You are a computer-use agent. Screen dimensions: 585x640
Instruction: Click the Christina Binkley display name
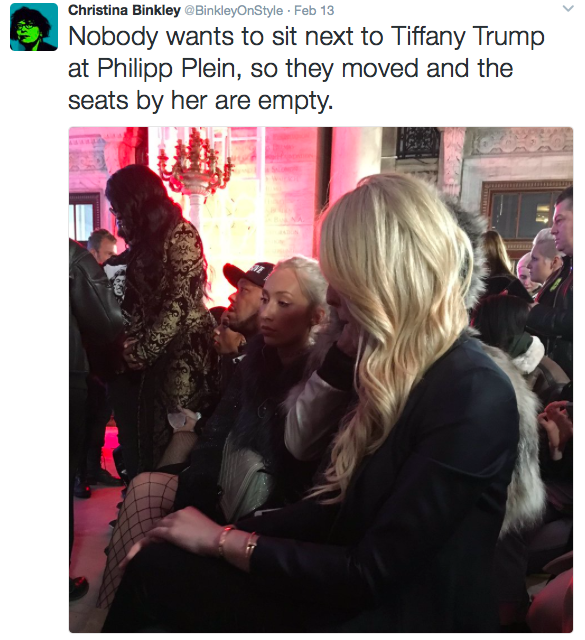[x=124, y=10]
